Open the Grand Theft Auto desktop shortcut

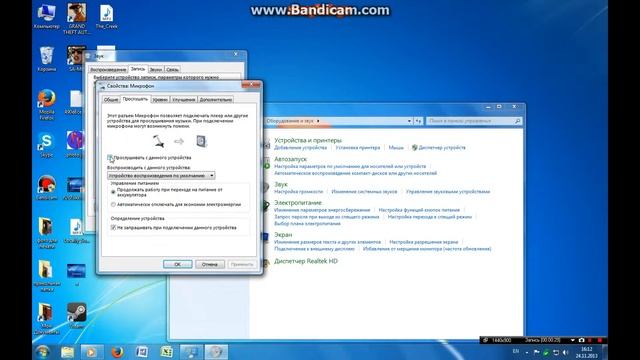(77, 18)
